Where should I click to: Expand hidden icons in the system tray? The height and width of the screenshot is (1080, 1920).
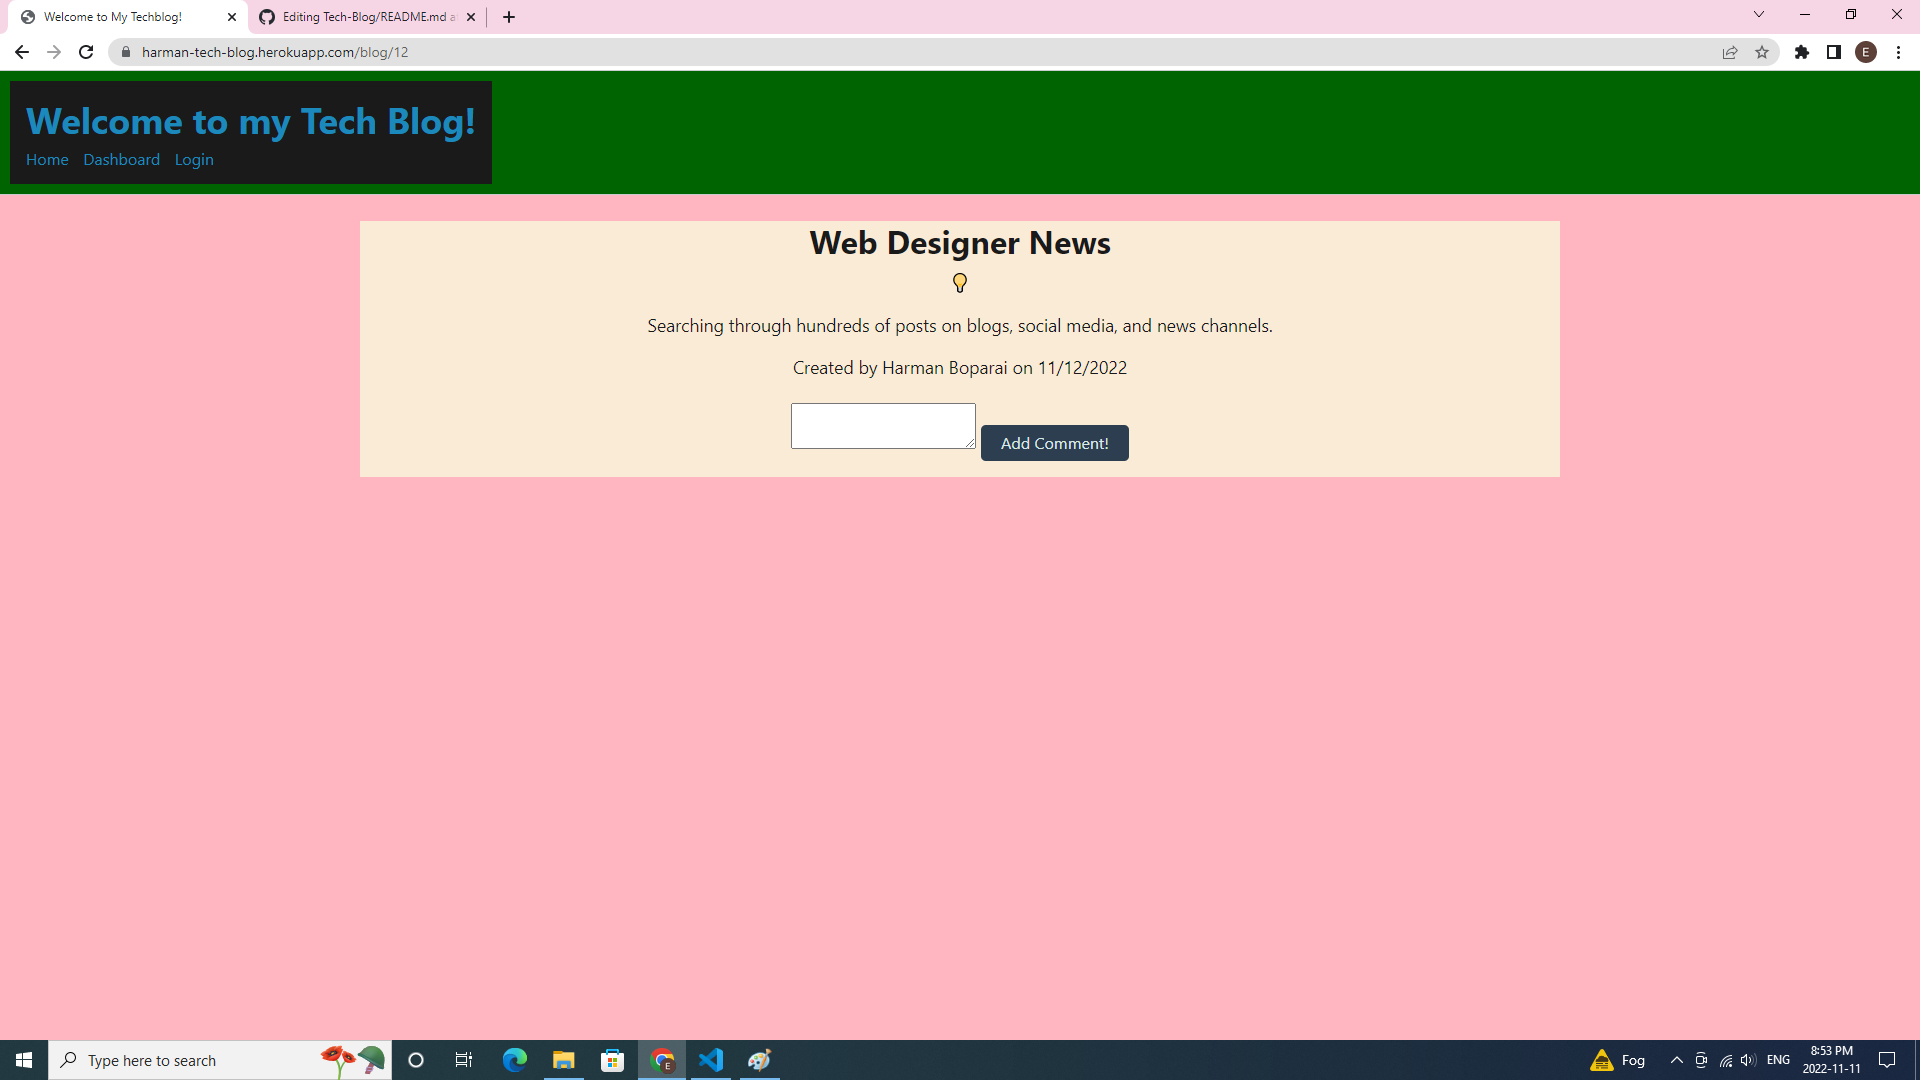point(1677,1060)
